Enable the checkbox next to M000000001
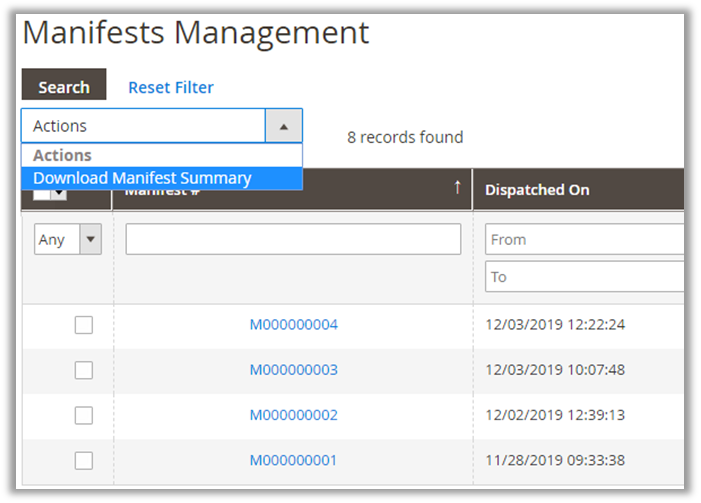701x503 pixels. click(84, 460)
